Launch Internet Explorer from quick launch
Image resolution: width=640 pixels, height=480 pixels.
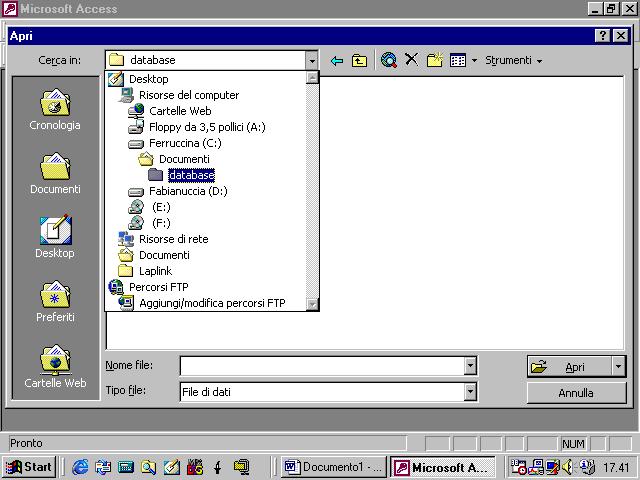point(80,467)
